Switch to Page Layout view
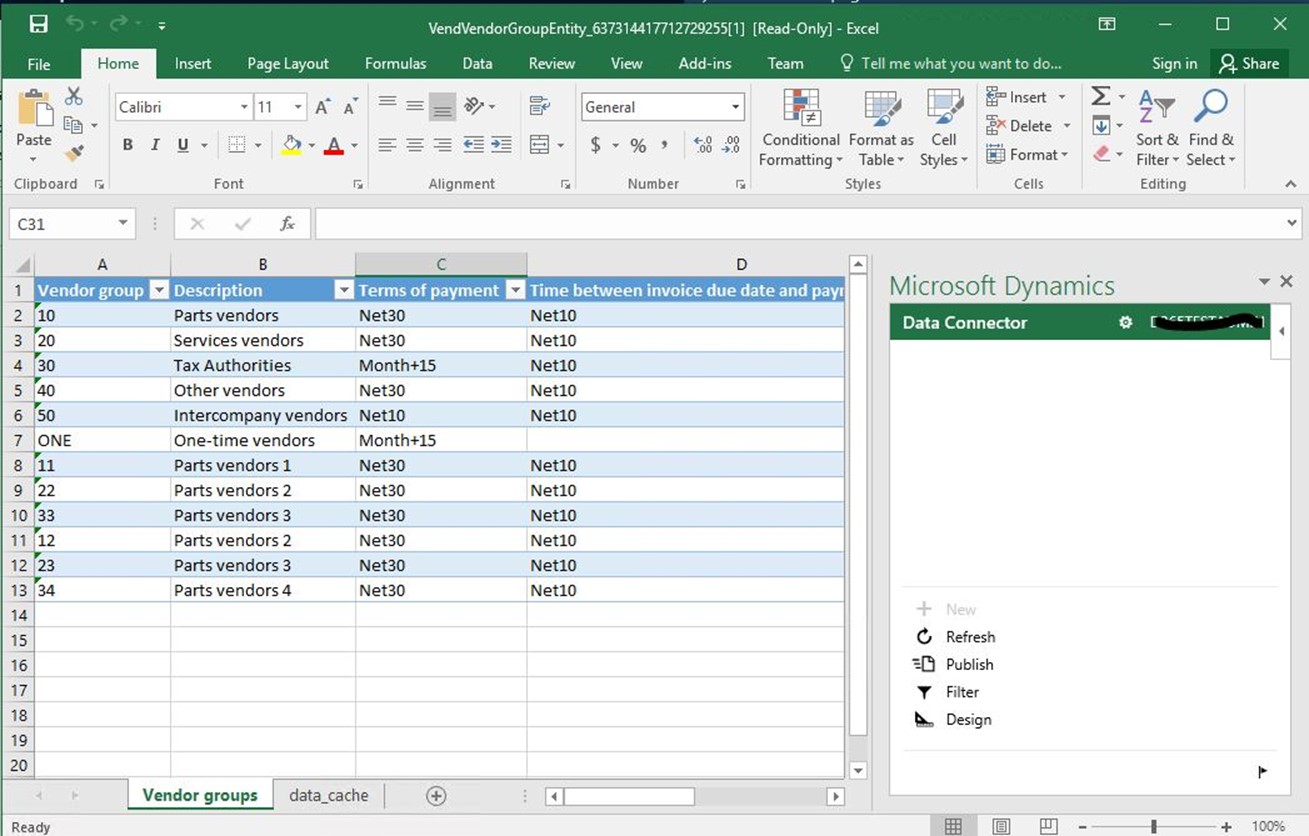Screen dimensions: 1309x836 point(1001,826)
